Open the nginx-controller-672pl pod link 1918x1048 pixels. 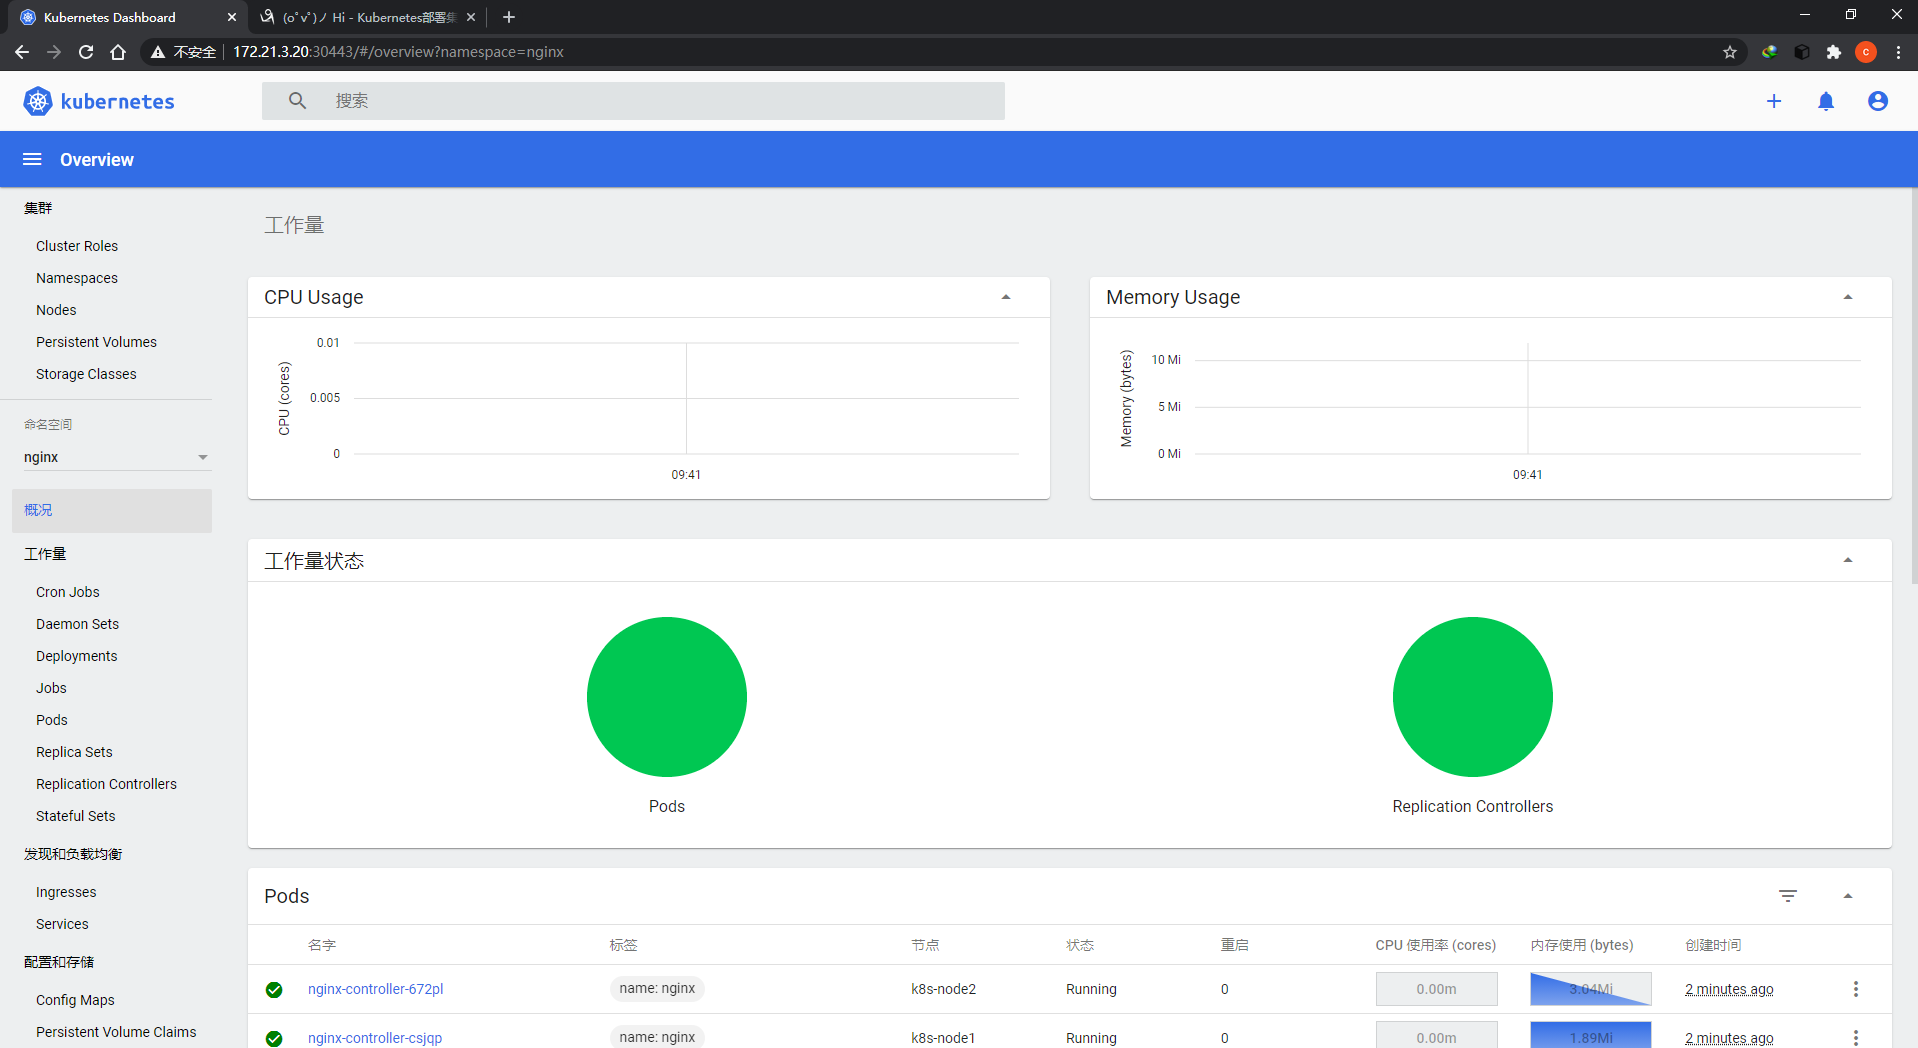(375, 989)
